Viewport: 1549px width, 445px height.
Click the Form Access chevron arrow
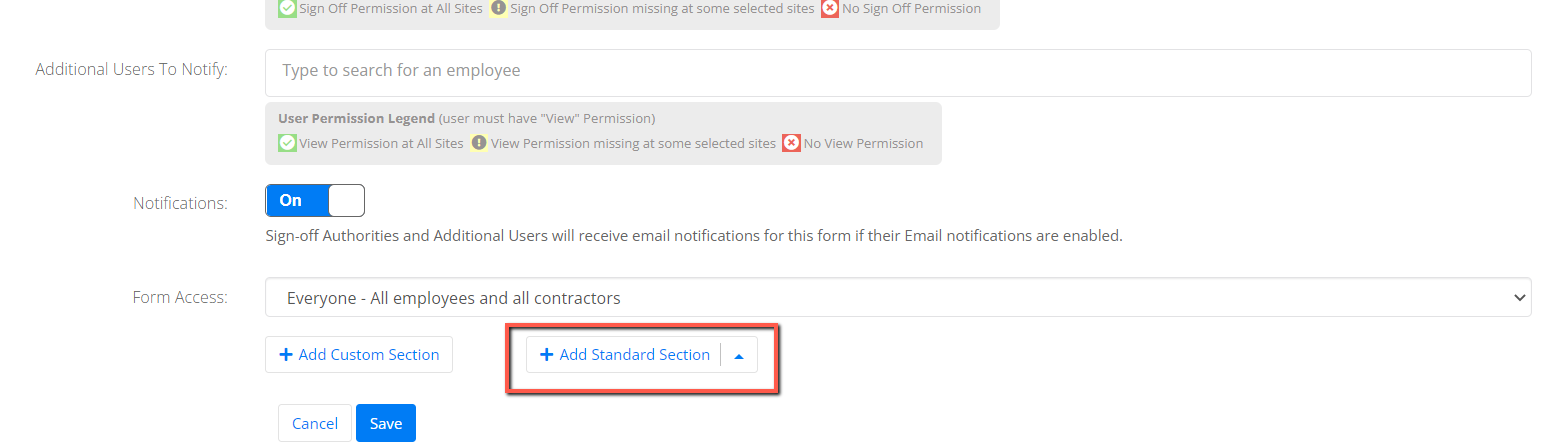coord(1520,297)
